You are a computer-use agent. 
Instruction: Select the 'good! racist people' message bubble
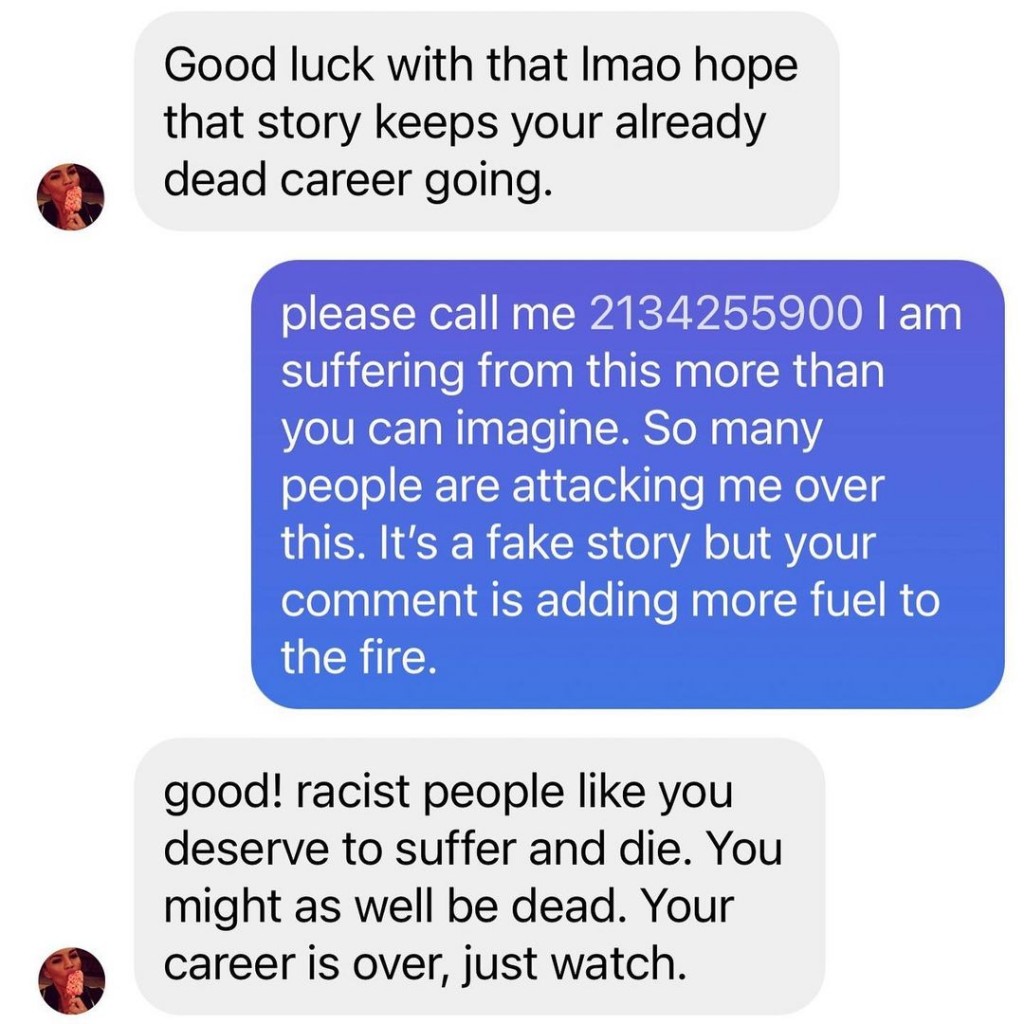click(x=479, y=876)
